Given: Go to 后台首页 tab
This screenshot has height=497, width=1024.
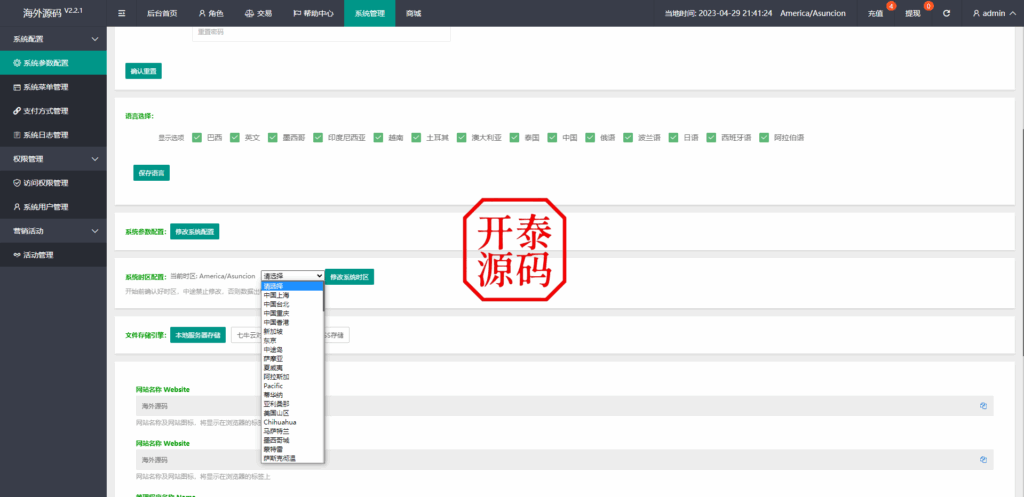Looking at the screenshot, I should click(x=162, y=13).
